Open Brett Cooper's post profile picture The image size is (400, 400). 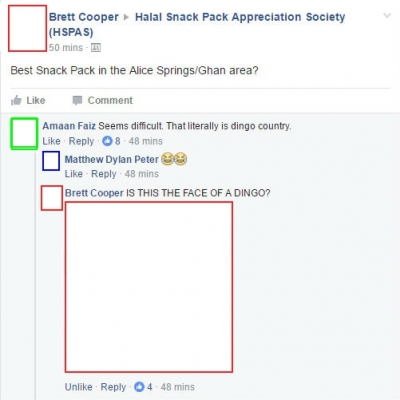tap(27, 28)
